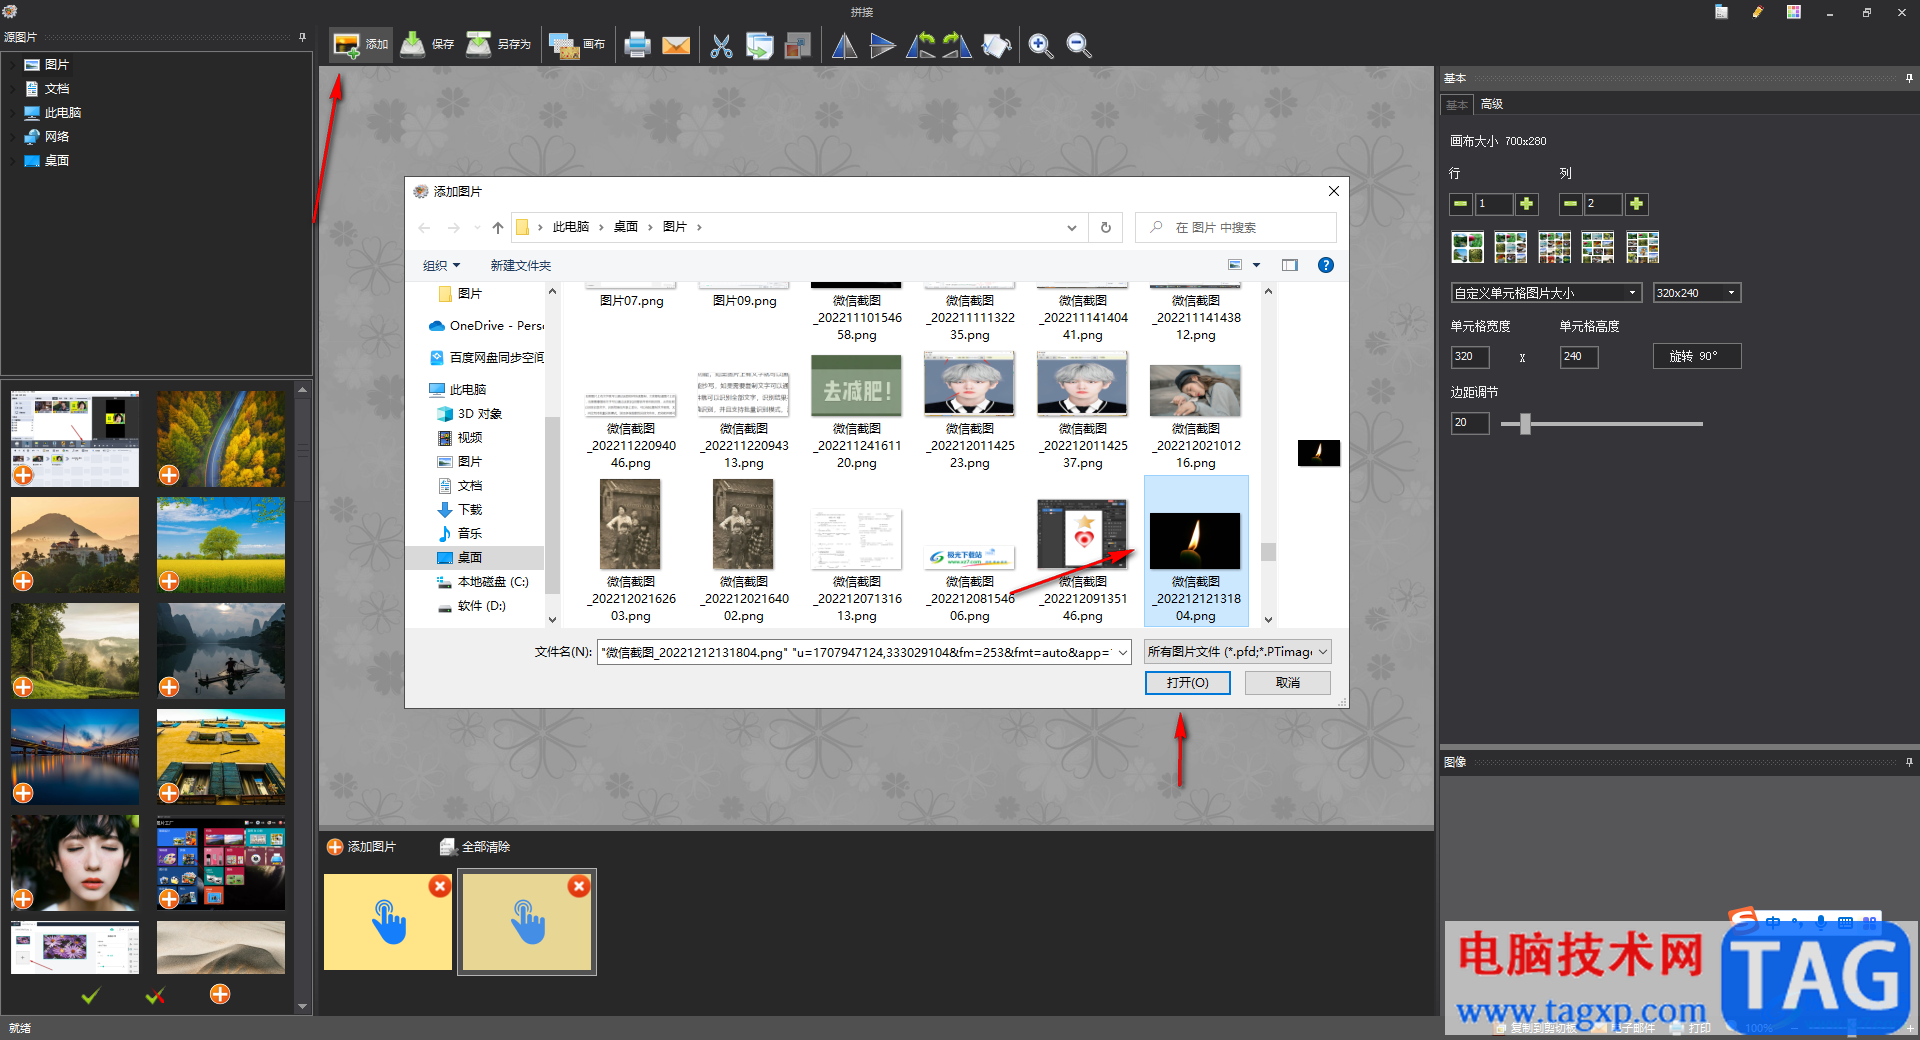Click the dialog help question-mark icon
The image size is (1920, 1040).
1326,265
